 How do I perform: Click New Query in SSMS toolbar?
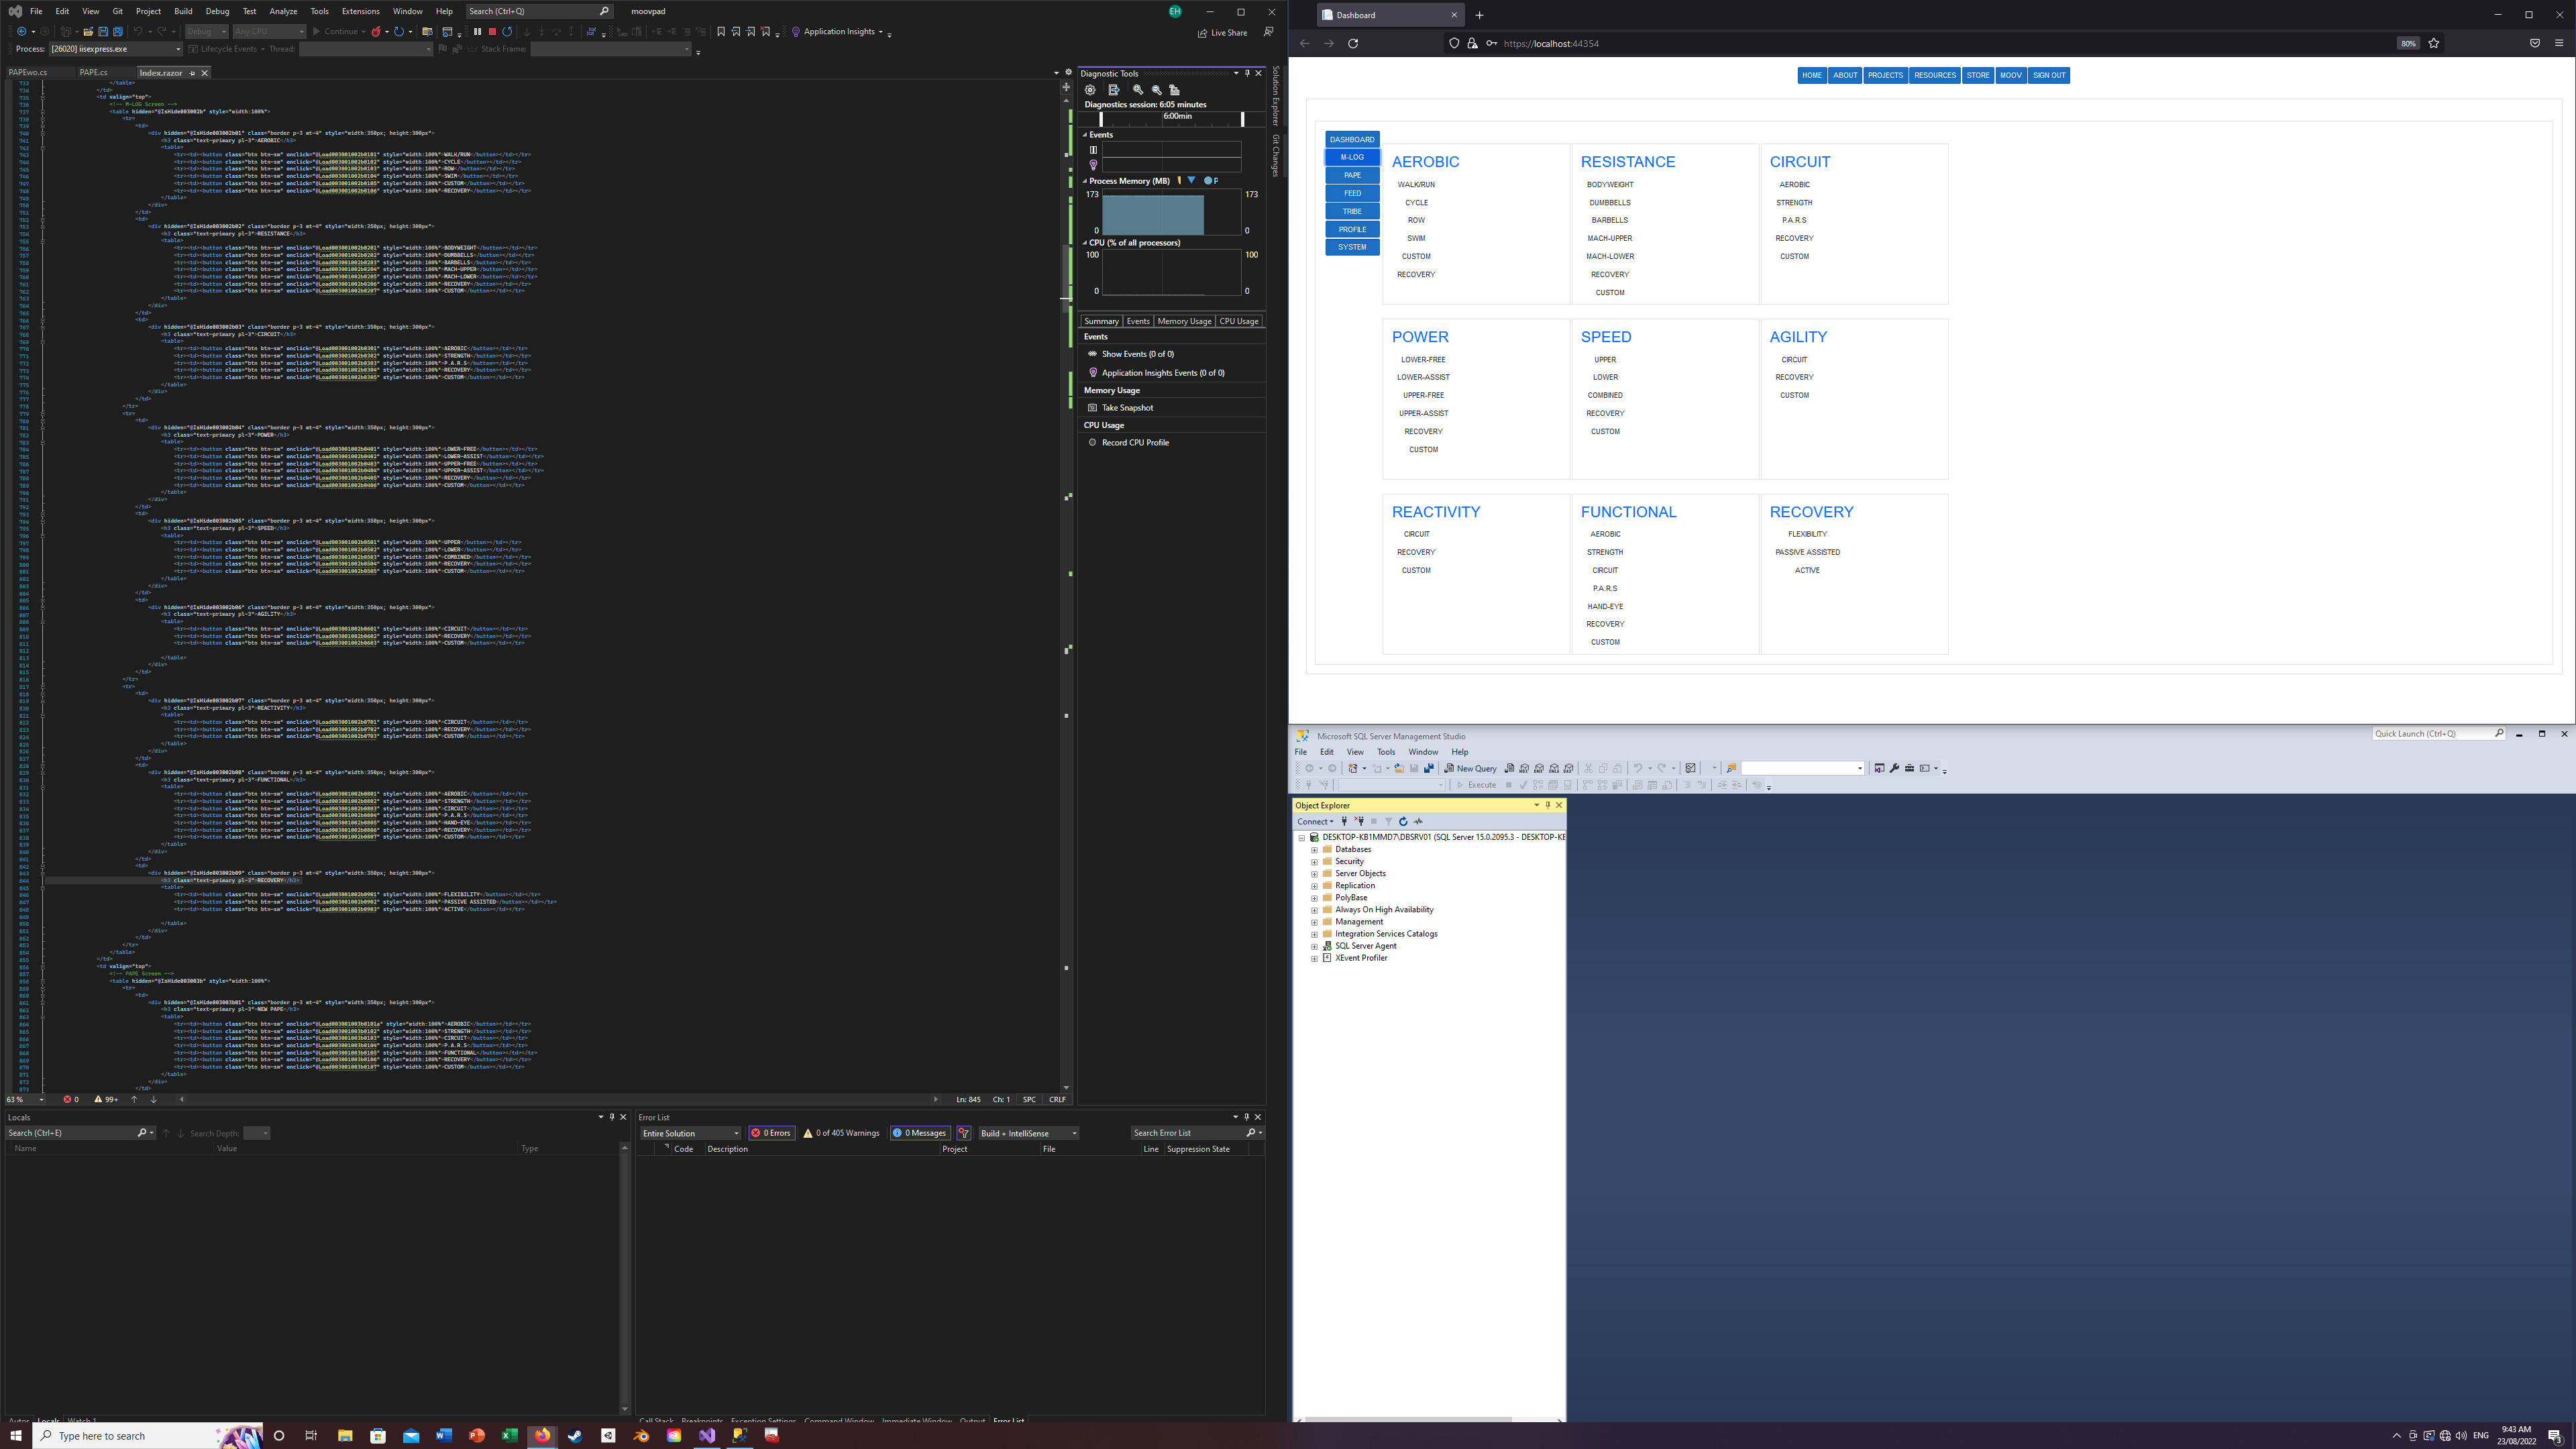[1470, 768]
